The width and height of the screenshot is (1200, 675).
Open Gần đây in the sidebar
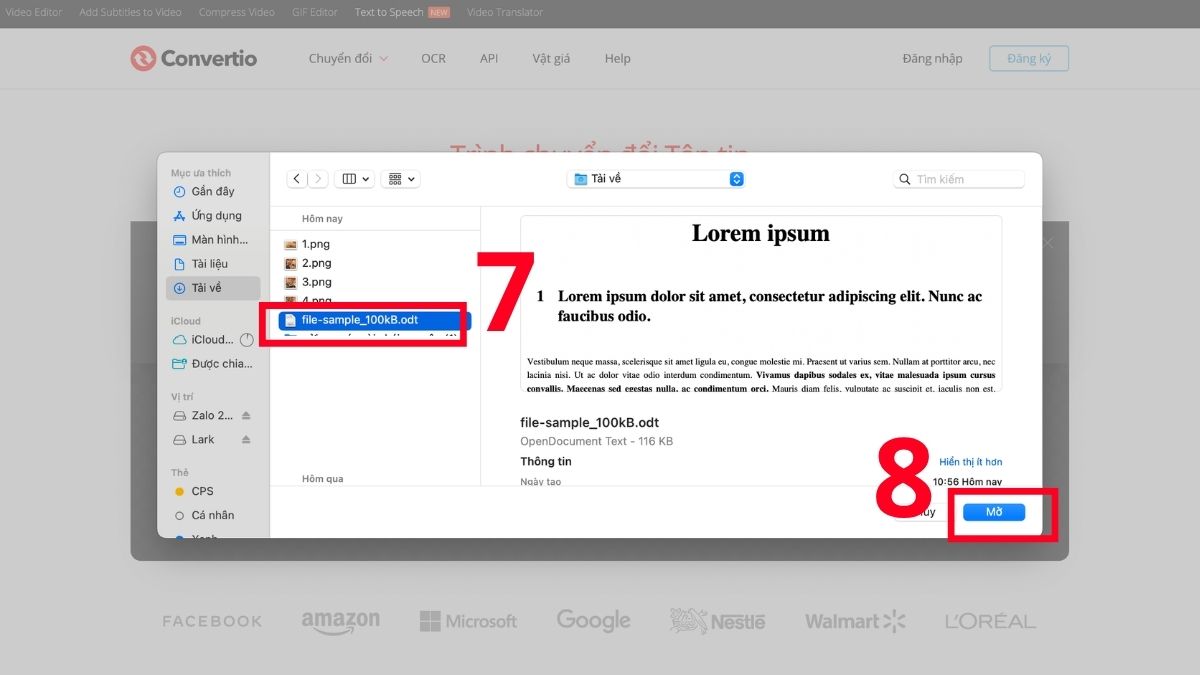tap(213, 191)
